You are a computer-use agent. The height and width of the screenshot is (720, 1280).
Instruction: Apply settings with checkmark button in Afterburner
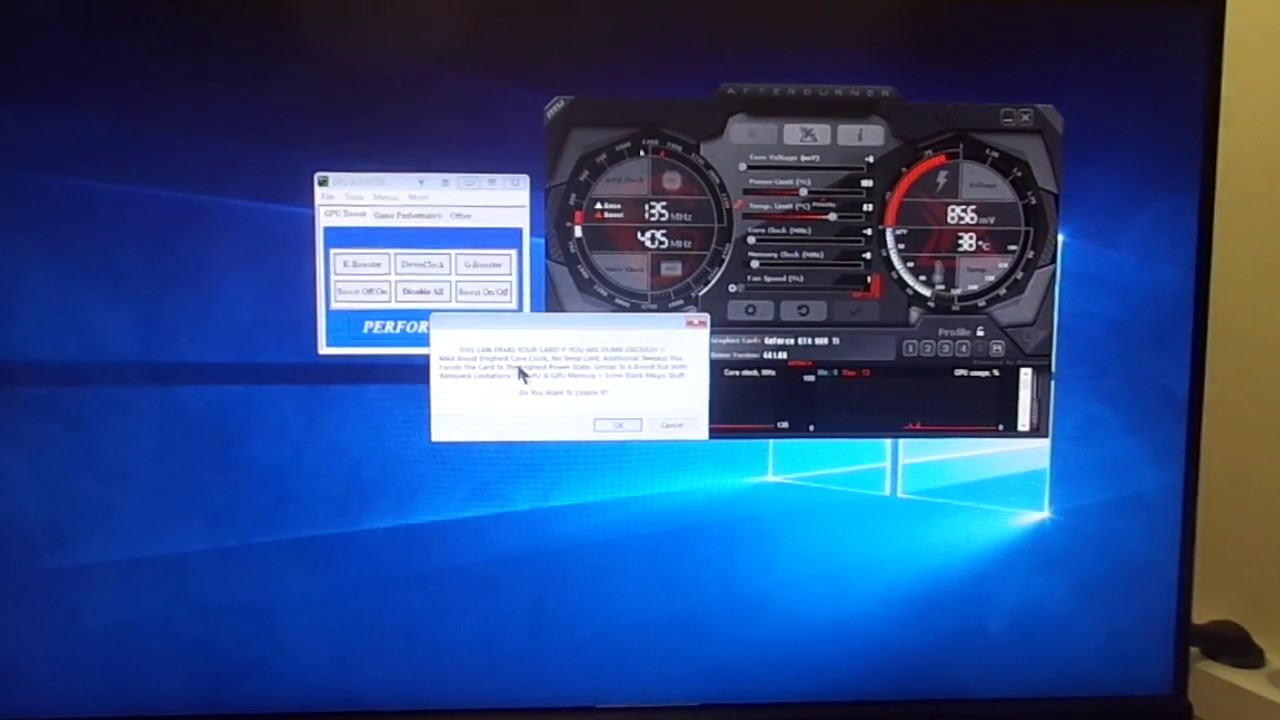click(x=855, y=311)
